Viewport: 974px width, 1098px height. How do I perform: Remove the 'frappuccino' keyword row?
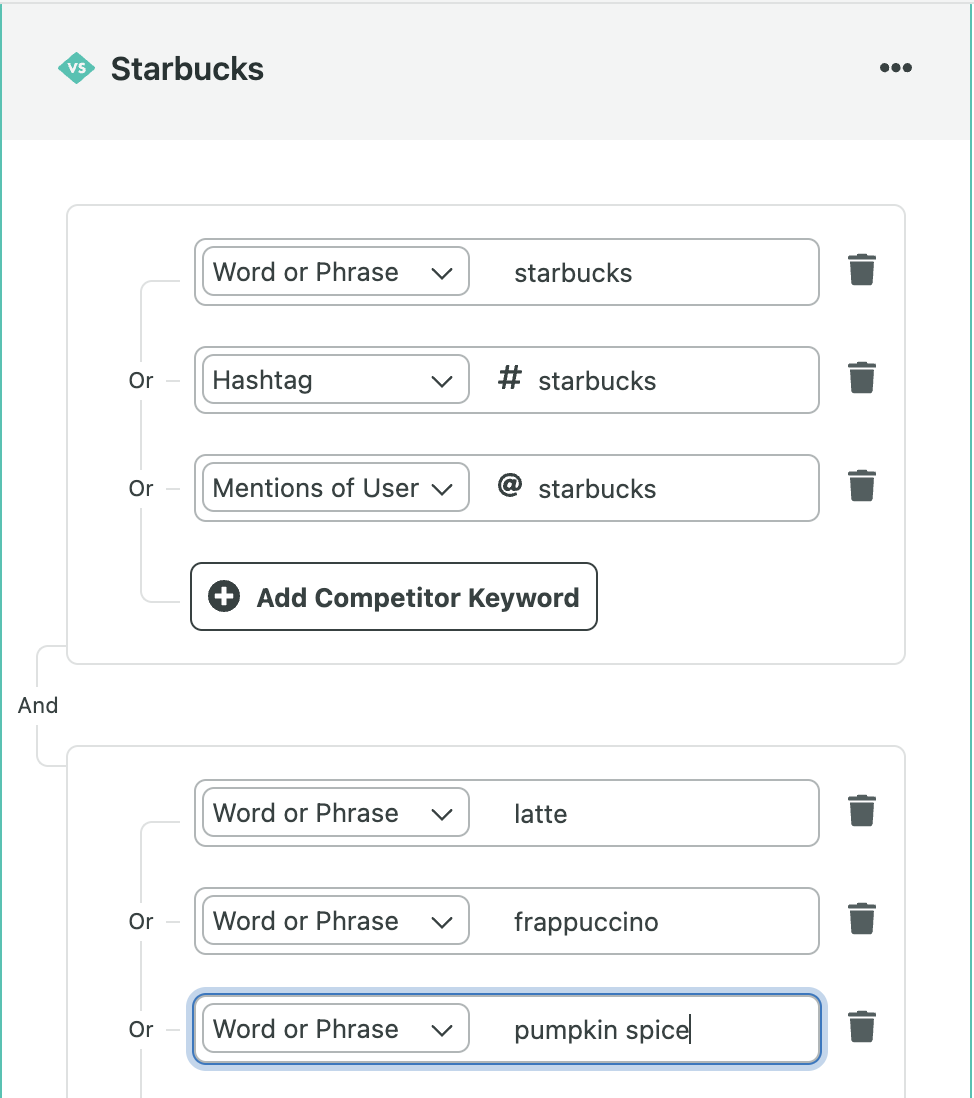point(862,919)
